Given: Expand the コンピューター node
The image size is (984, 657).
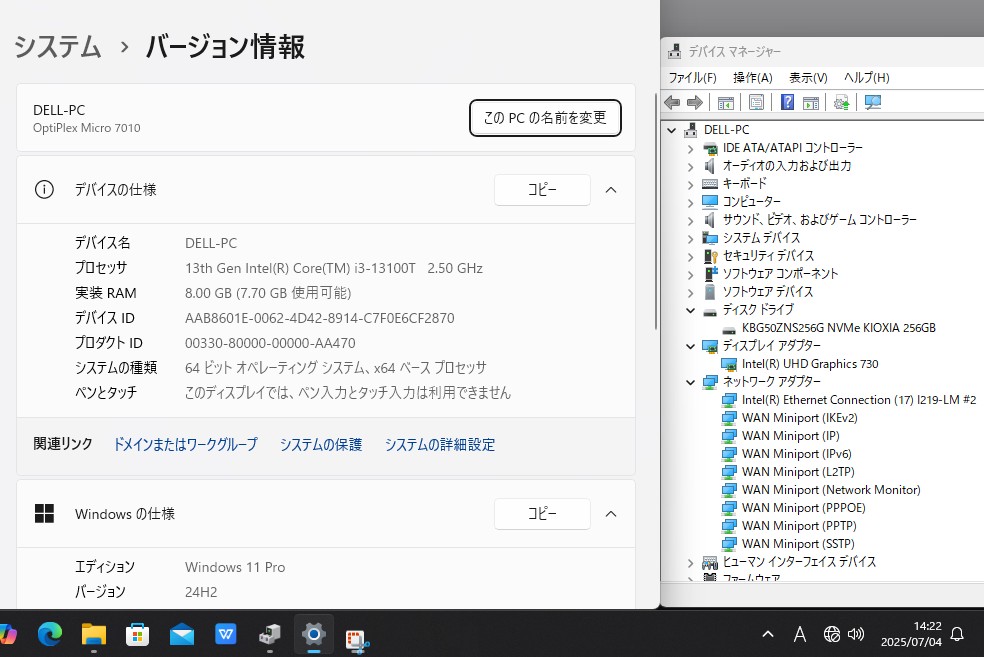Looking at the screenshot, I should point(690,203).
